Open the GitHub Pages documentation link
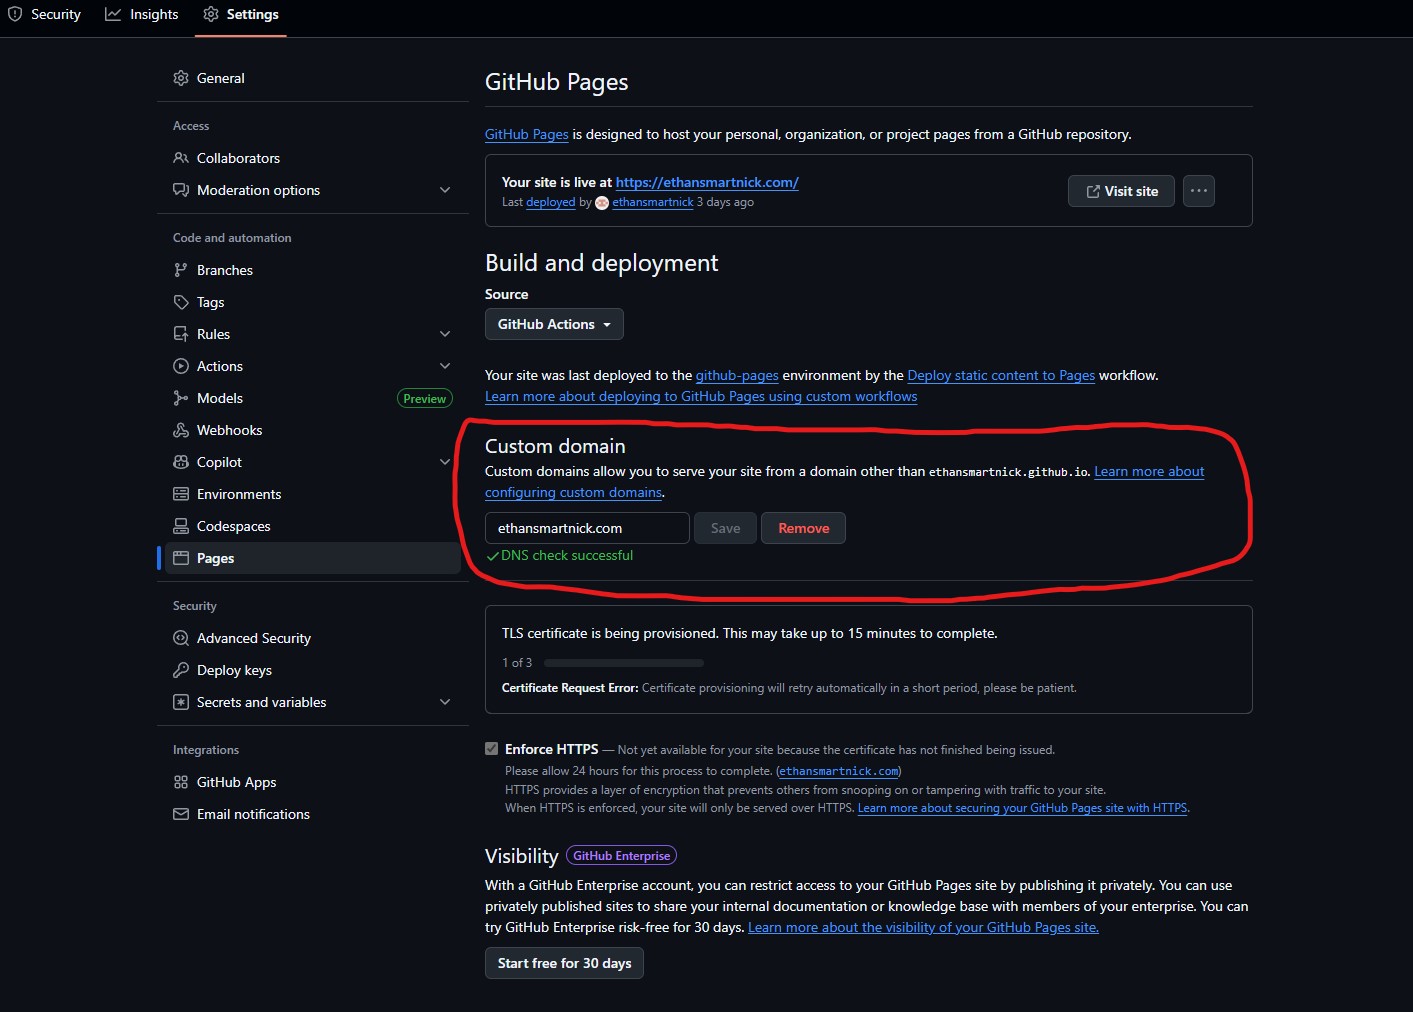 click(527, 134)
